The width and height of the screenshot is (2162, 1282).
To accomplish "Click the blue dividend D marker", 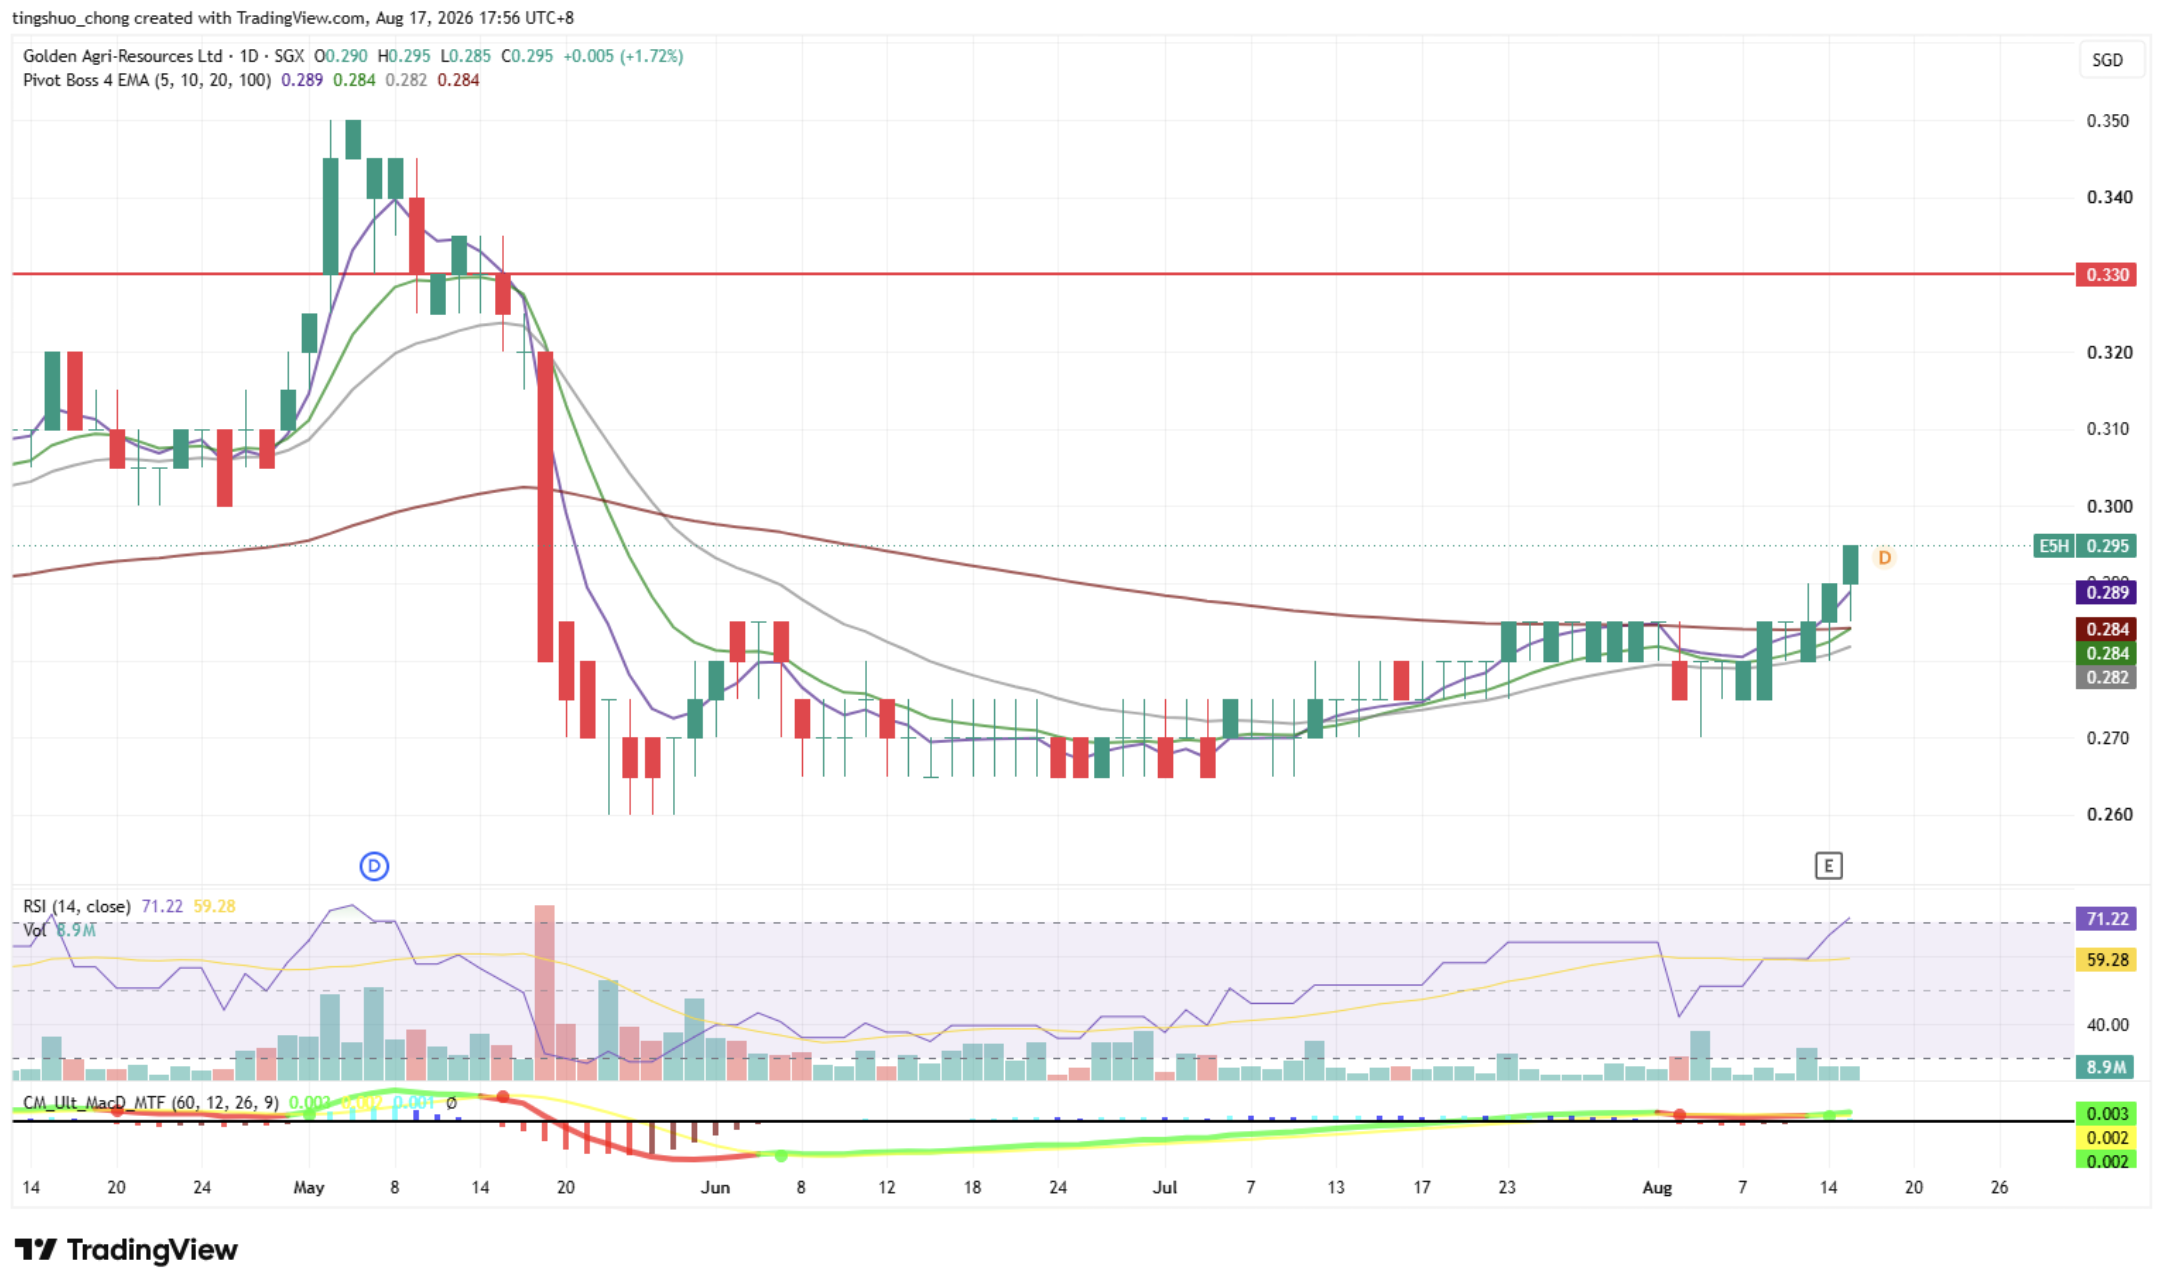I will pos(374,866).
